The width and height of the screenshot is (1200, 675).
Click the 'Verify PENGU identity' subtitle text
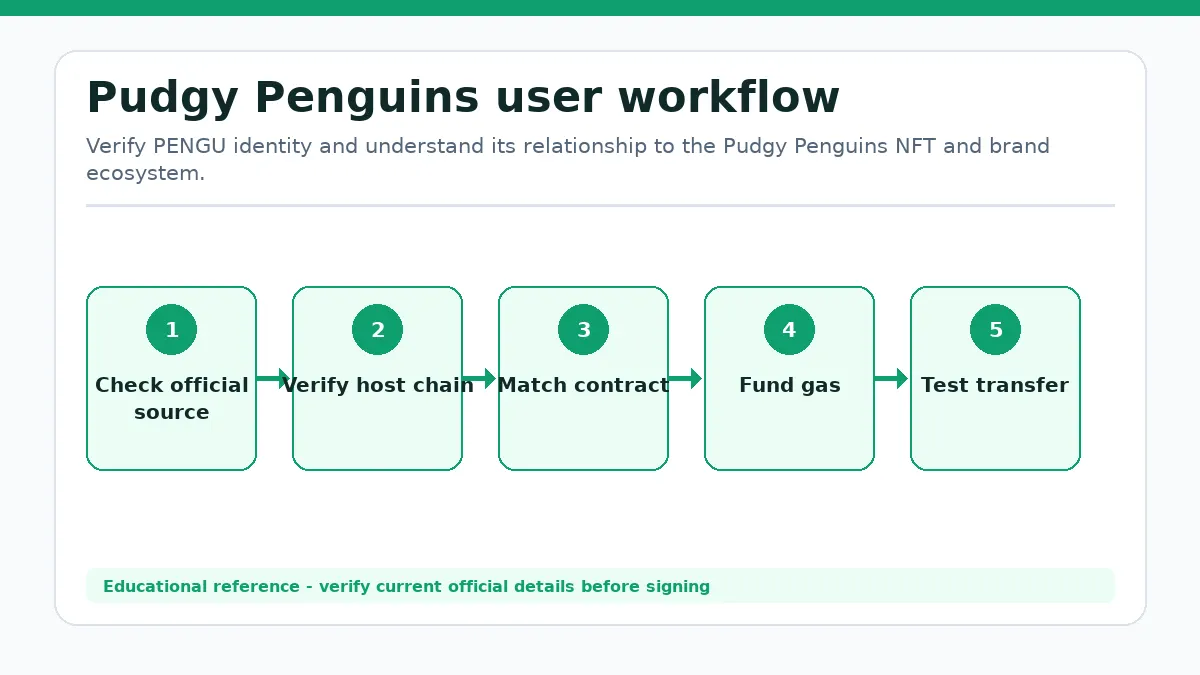point(568,159)
